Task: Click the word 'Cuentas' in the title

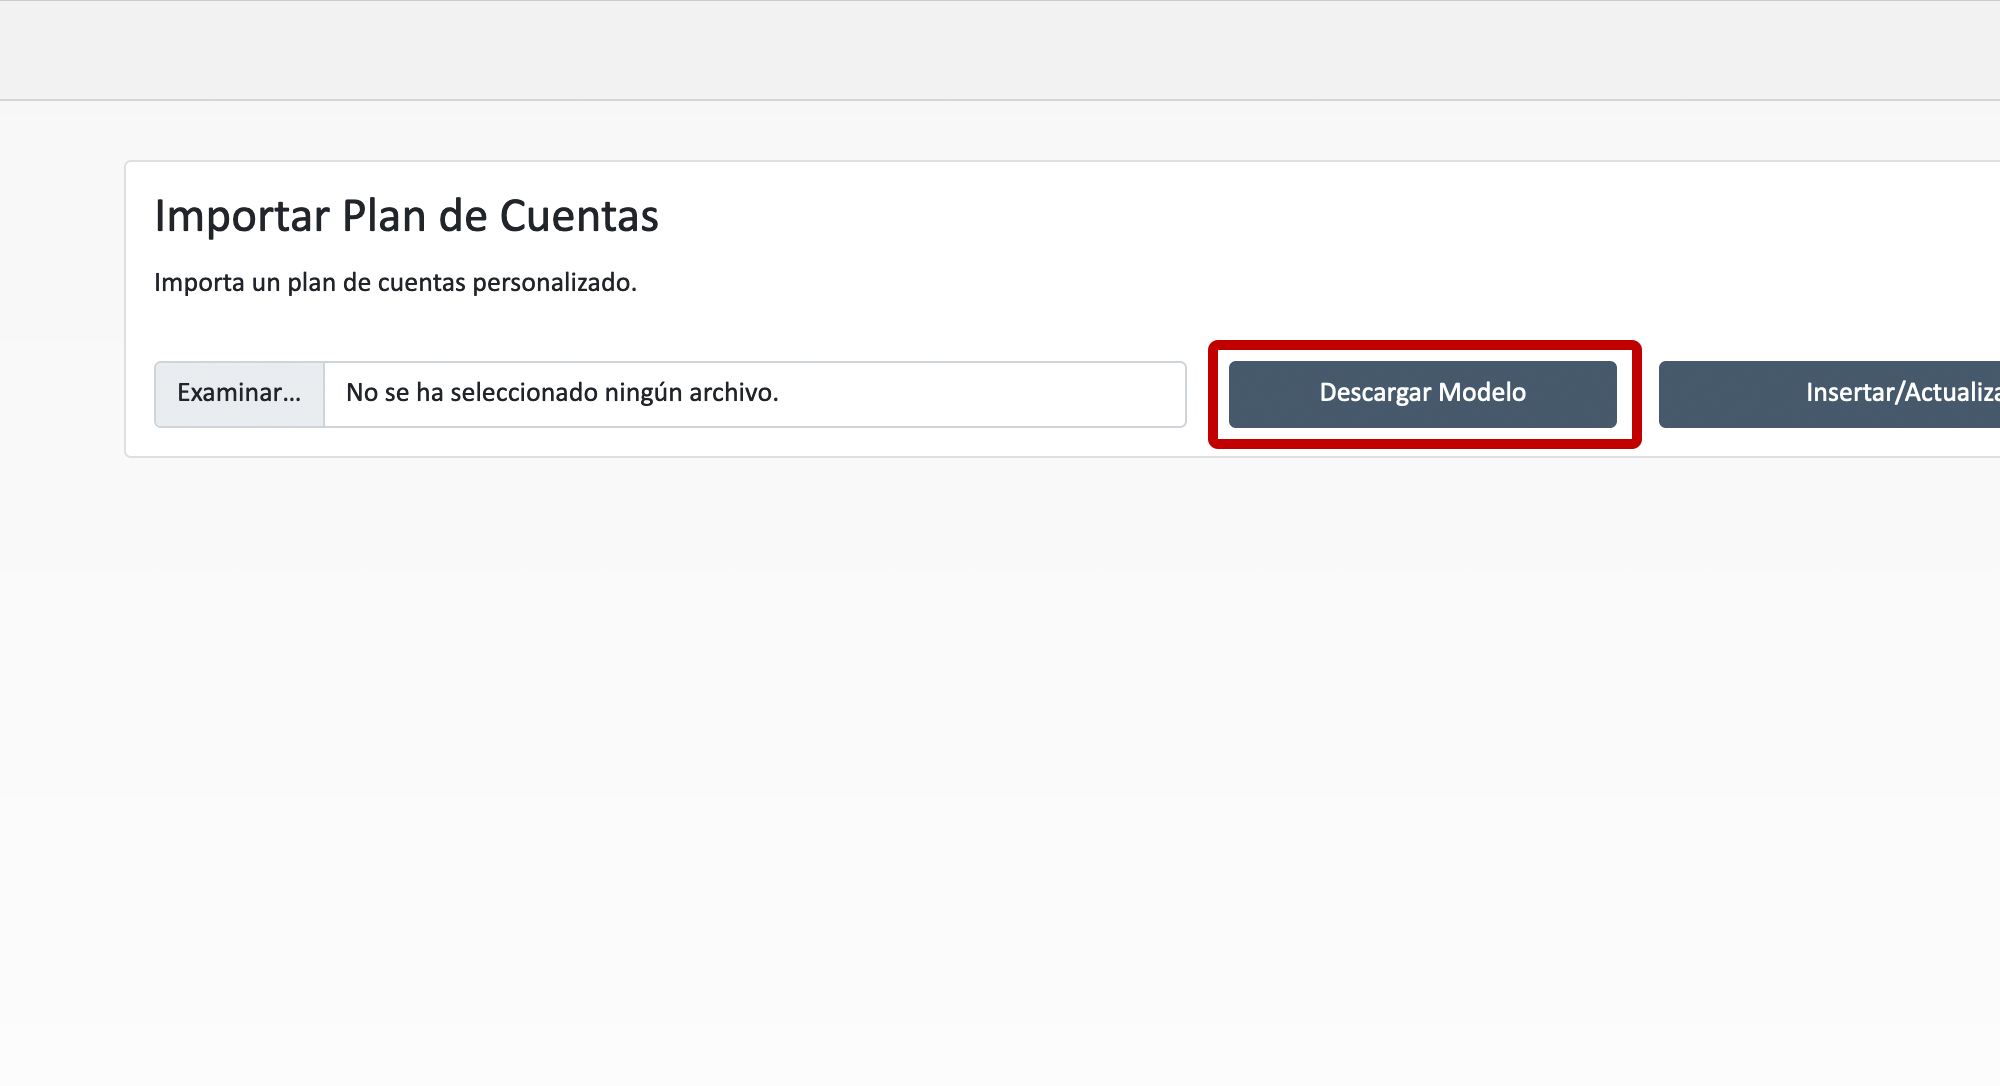Action: (x=579, y=216)
